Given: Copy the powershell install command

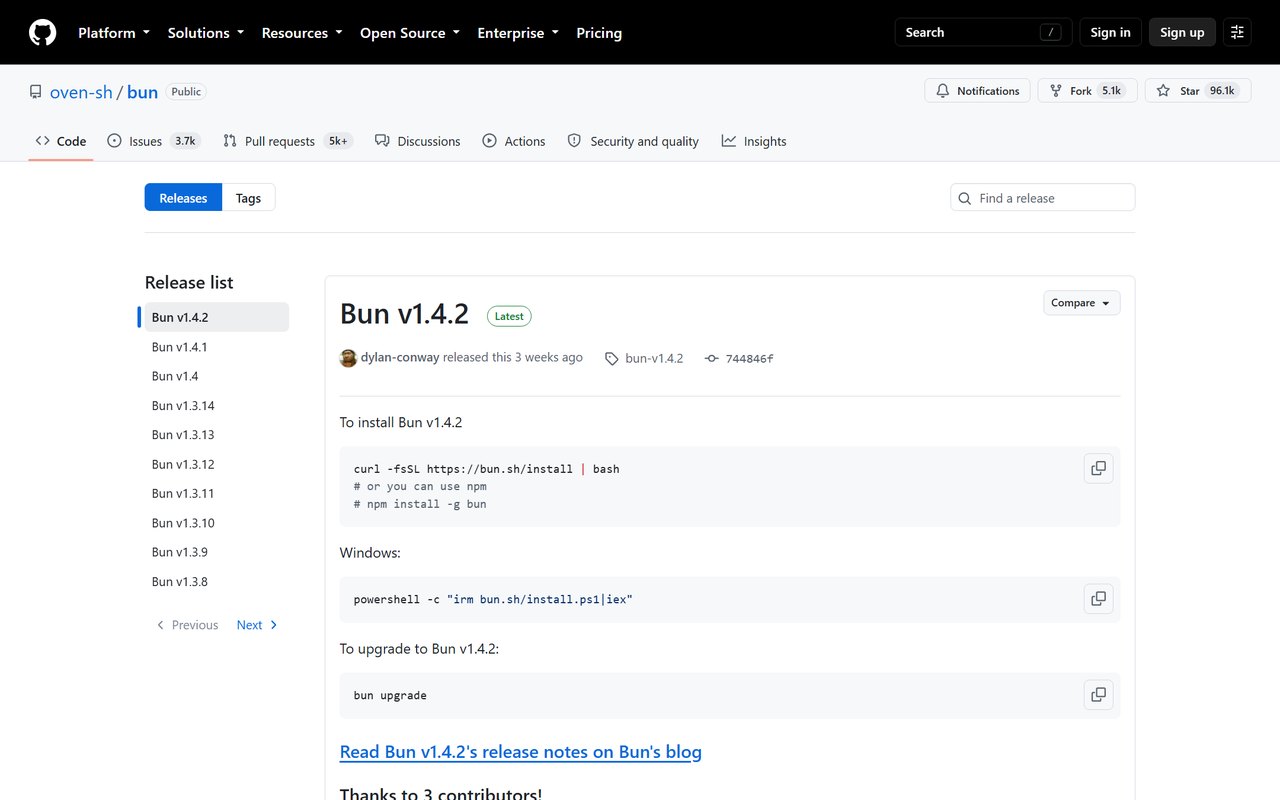Looking at the screenshot, I should 1098,599.
